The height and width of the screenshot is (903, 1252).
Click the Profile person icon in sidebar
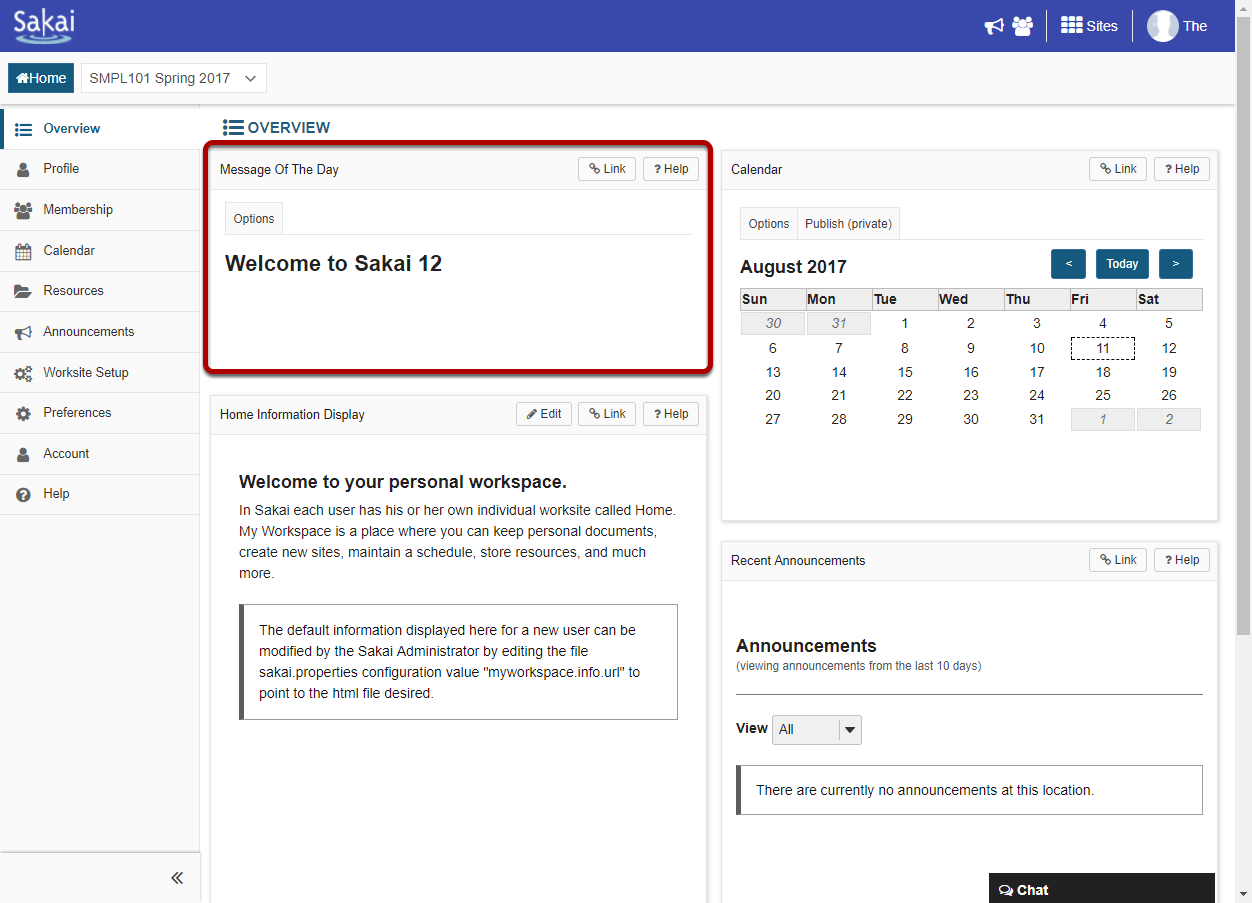coord(23,170)
